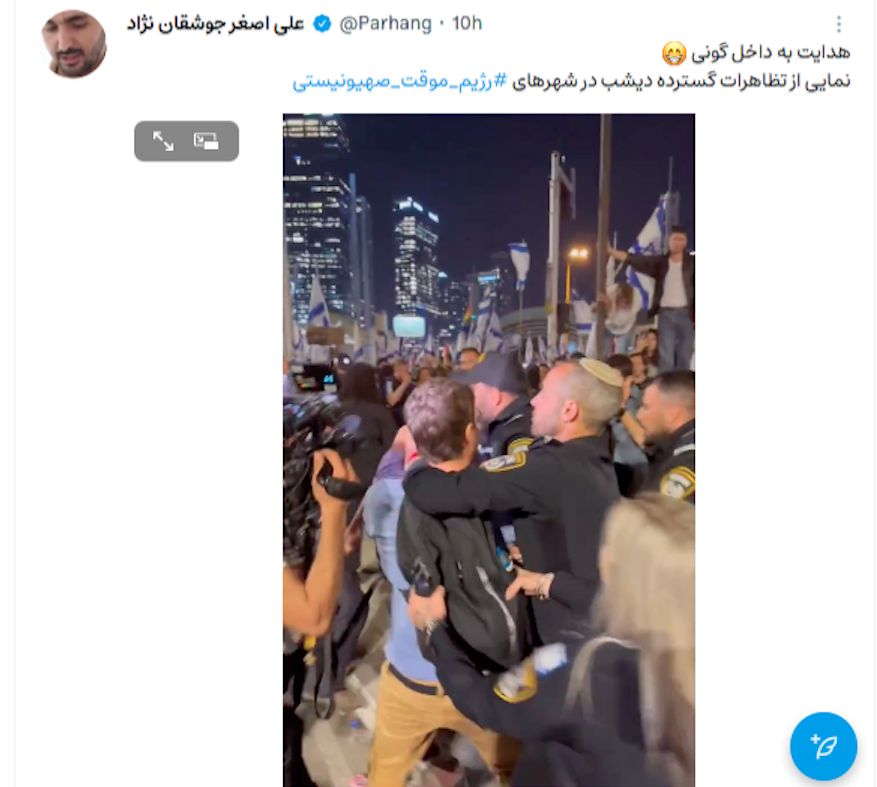The image size is (877, 787).
Task: Click the tweet text هدایت به داخل گونی
Action: tap(771, 53)
